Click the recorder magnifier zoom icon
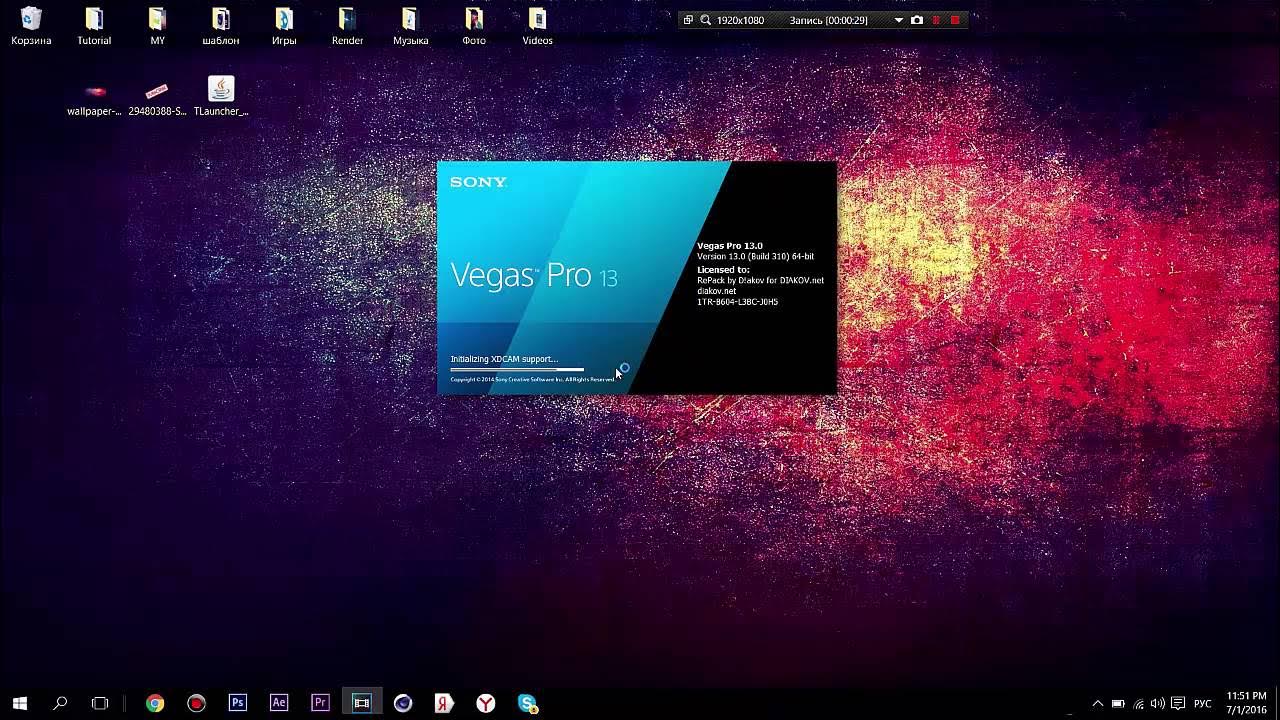Viewport: 1280px width, 720px height. [705, 20]
